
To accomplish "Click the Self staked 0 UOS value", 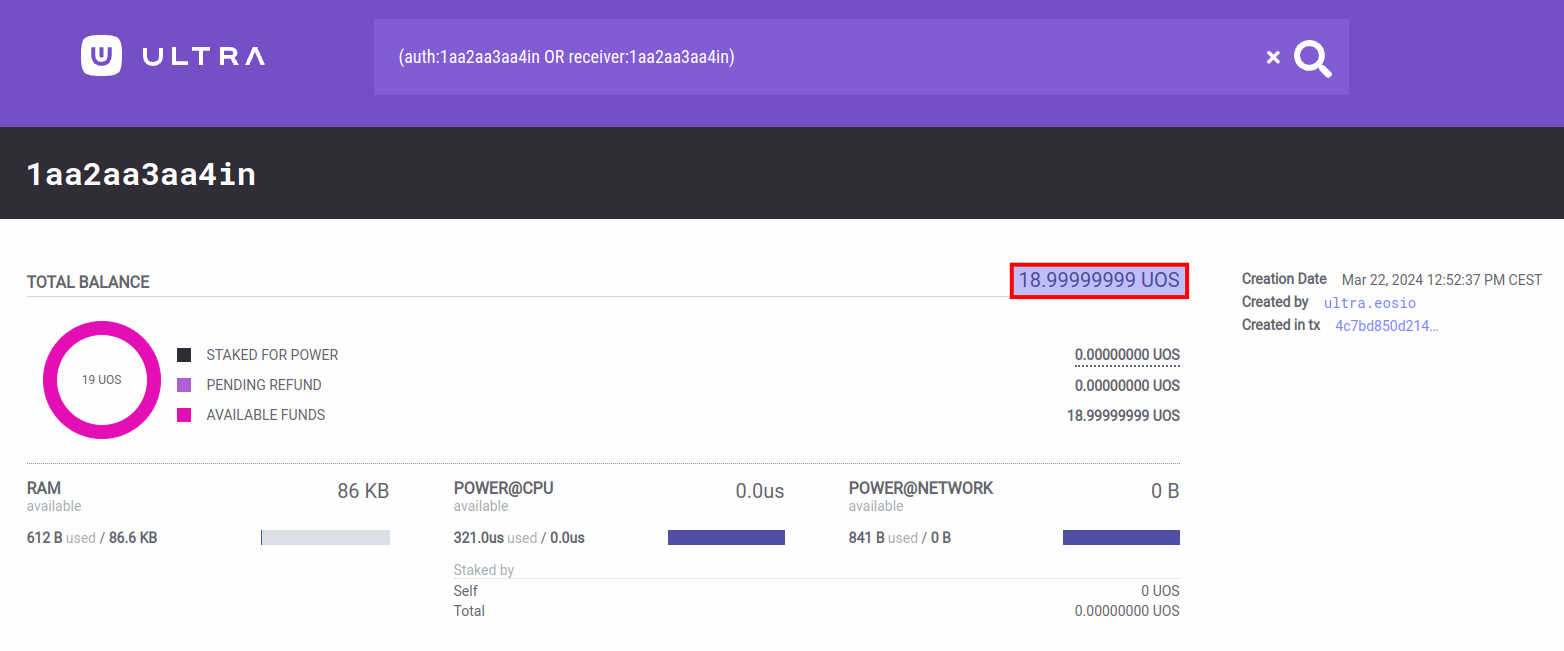I will [1160, 591].
